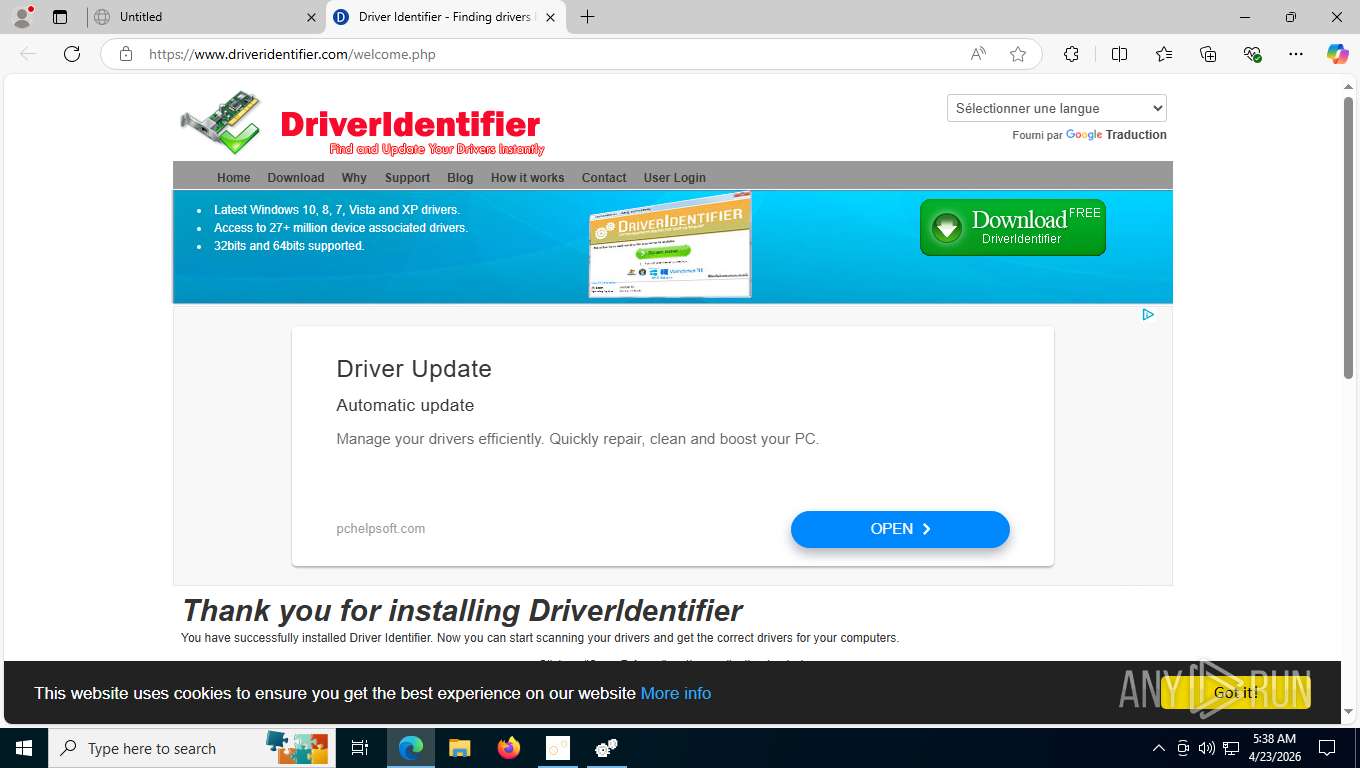Accept cookies with Got it! button

pos(1236,692)
